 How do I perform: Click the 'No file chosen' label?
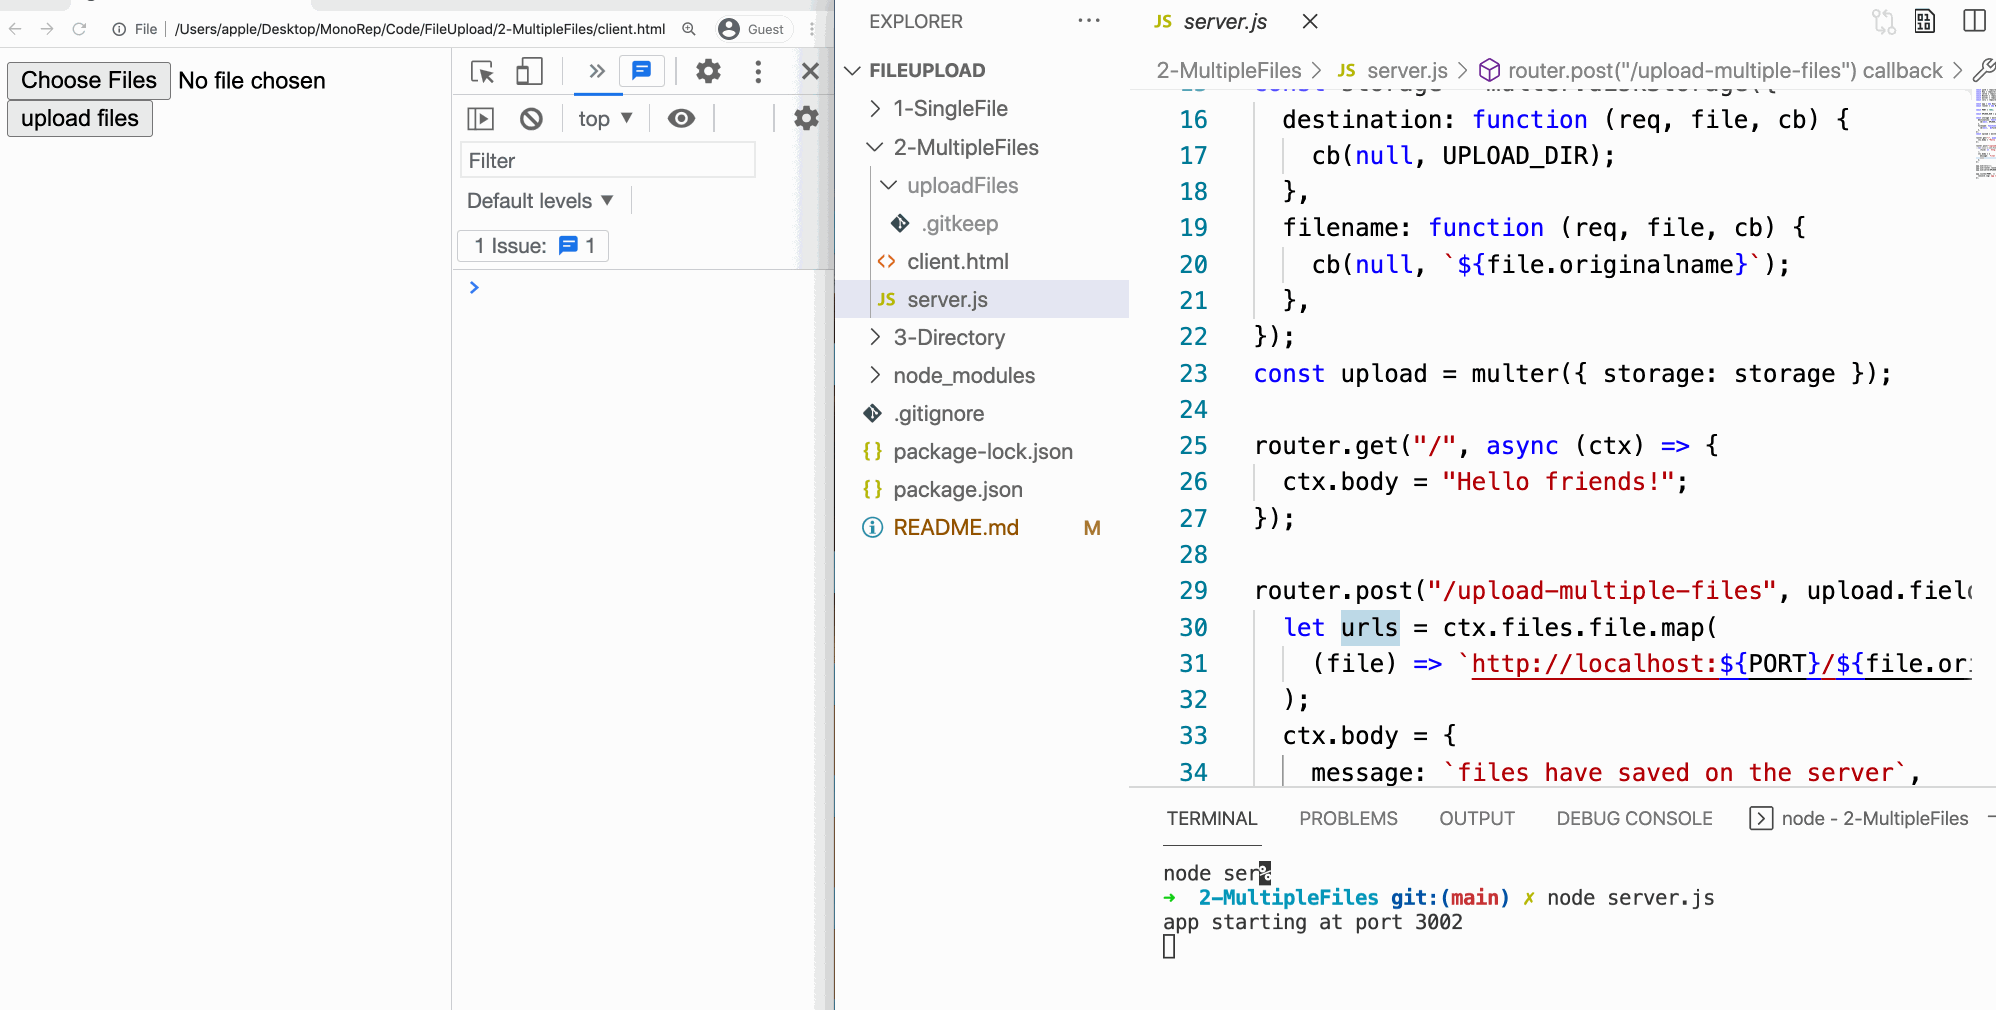[252, 80]
